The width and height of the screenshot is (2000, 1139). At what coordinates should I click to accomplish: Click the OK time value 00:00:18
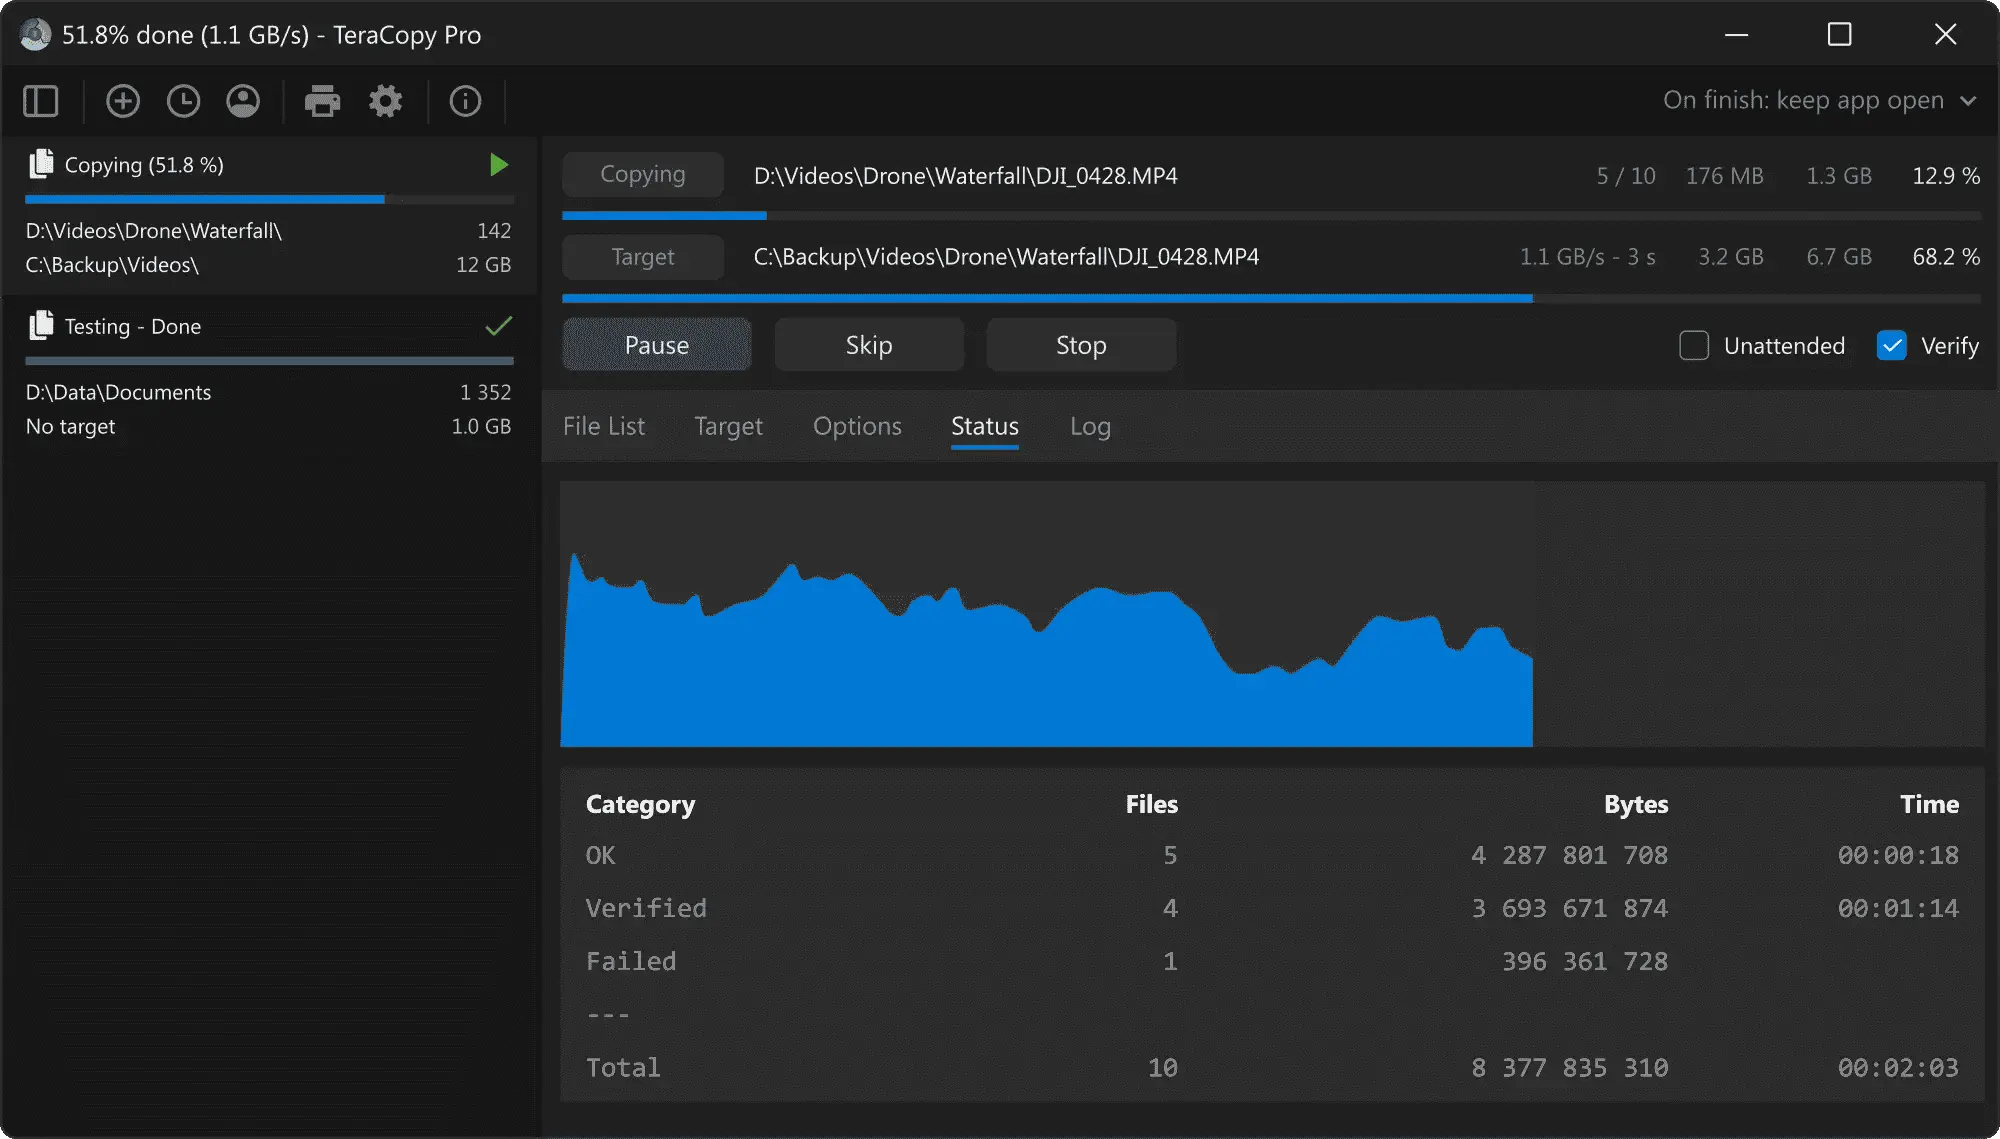[x=1898, y=855]
